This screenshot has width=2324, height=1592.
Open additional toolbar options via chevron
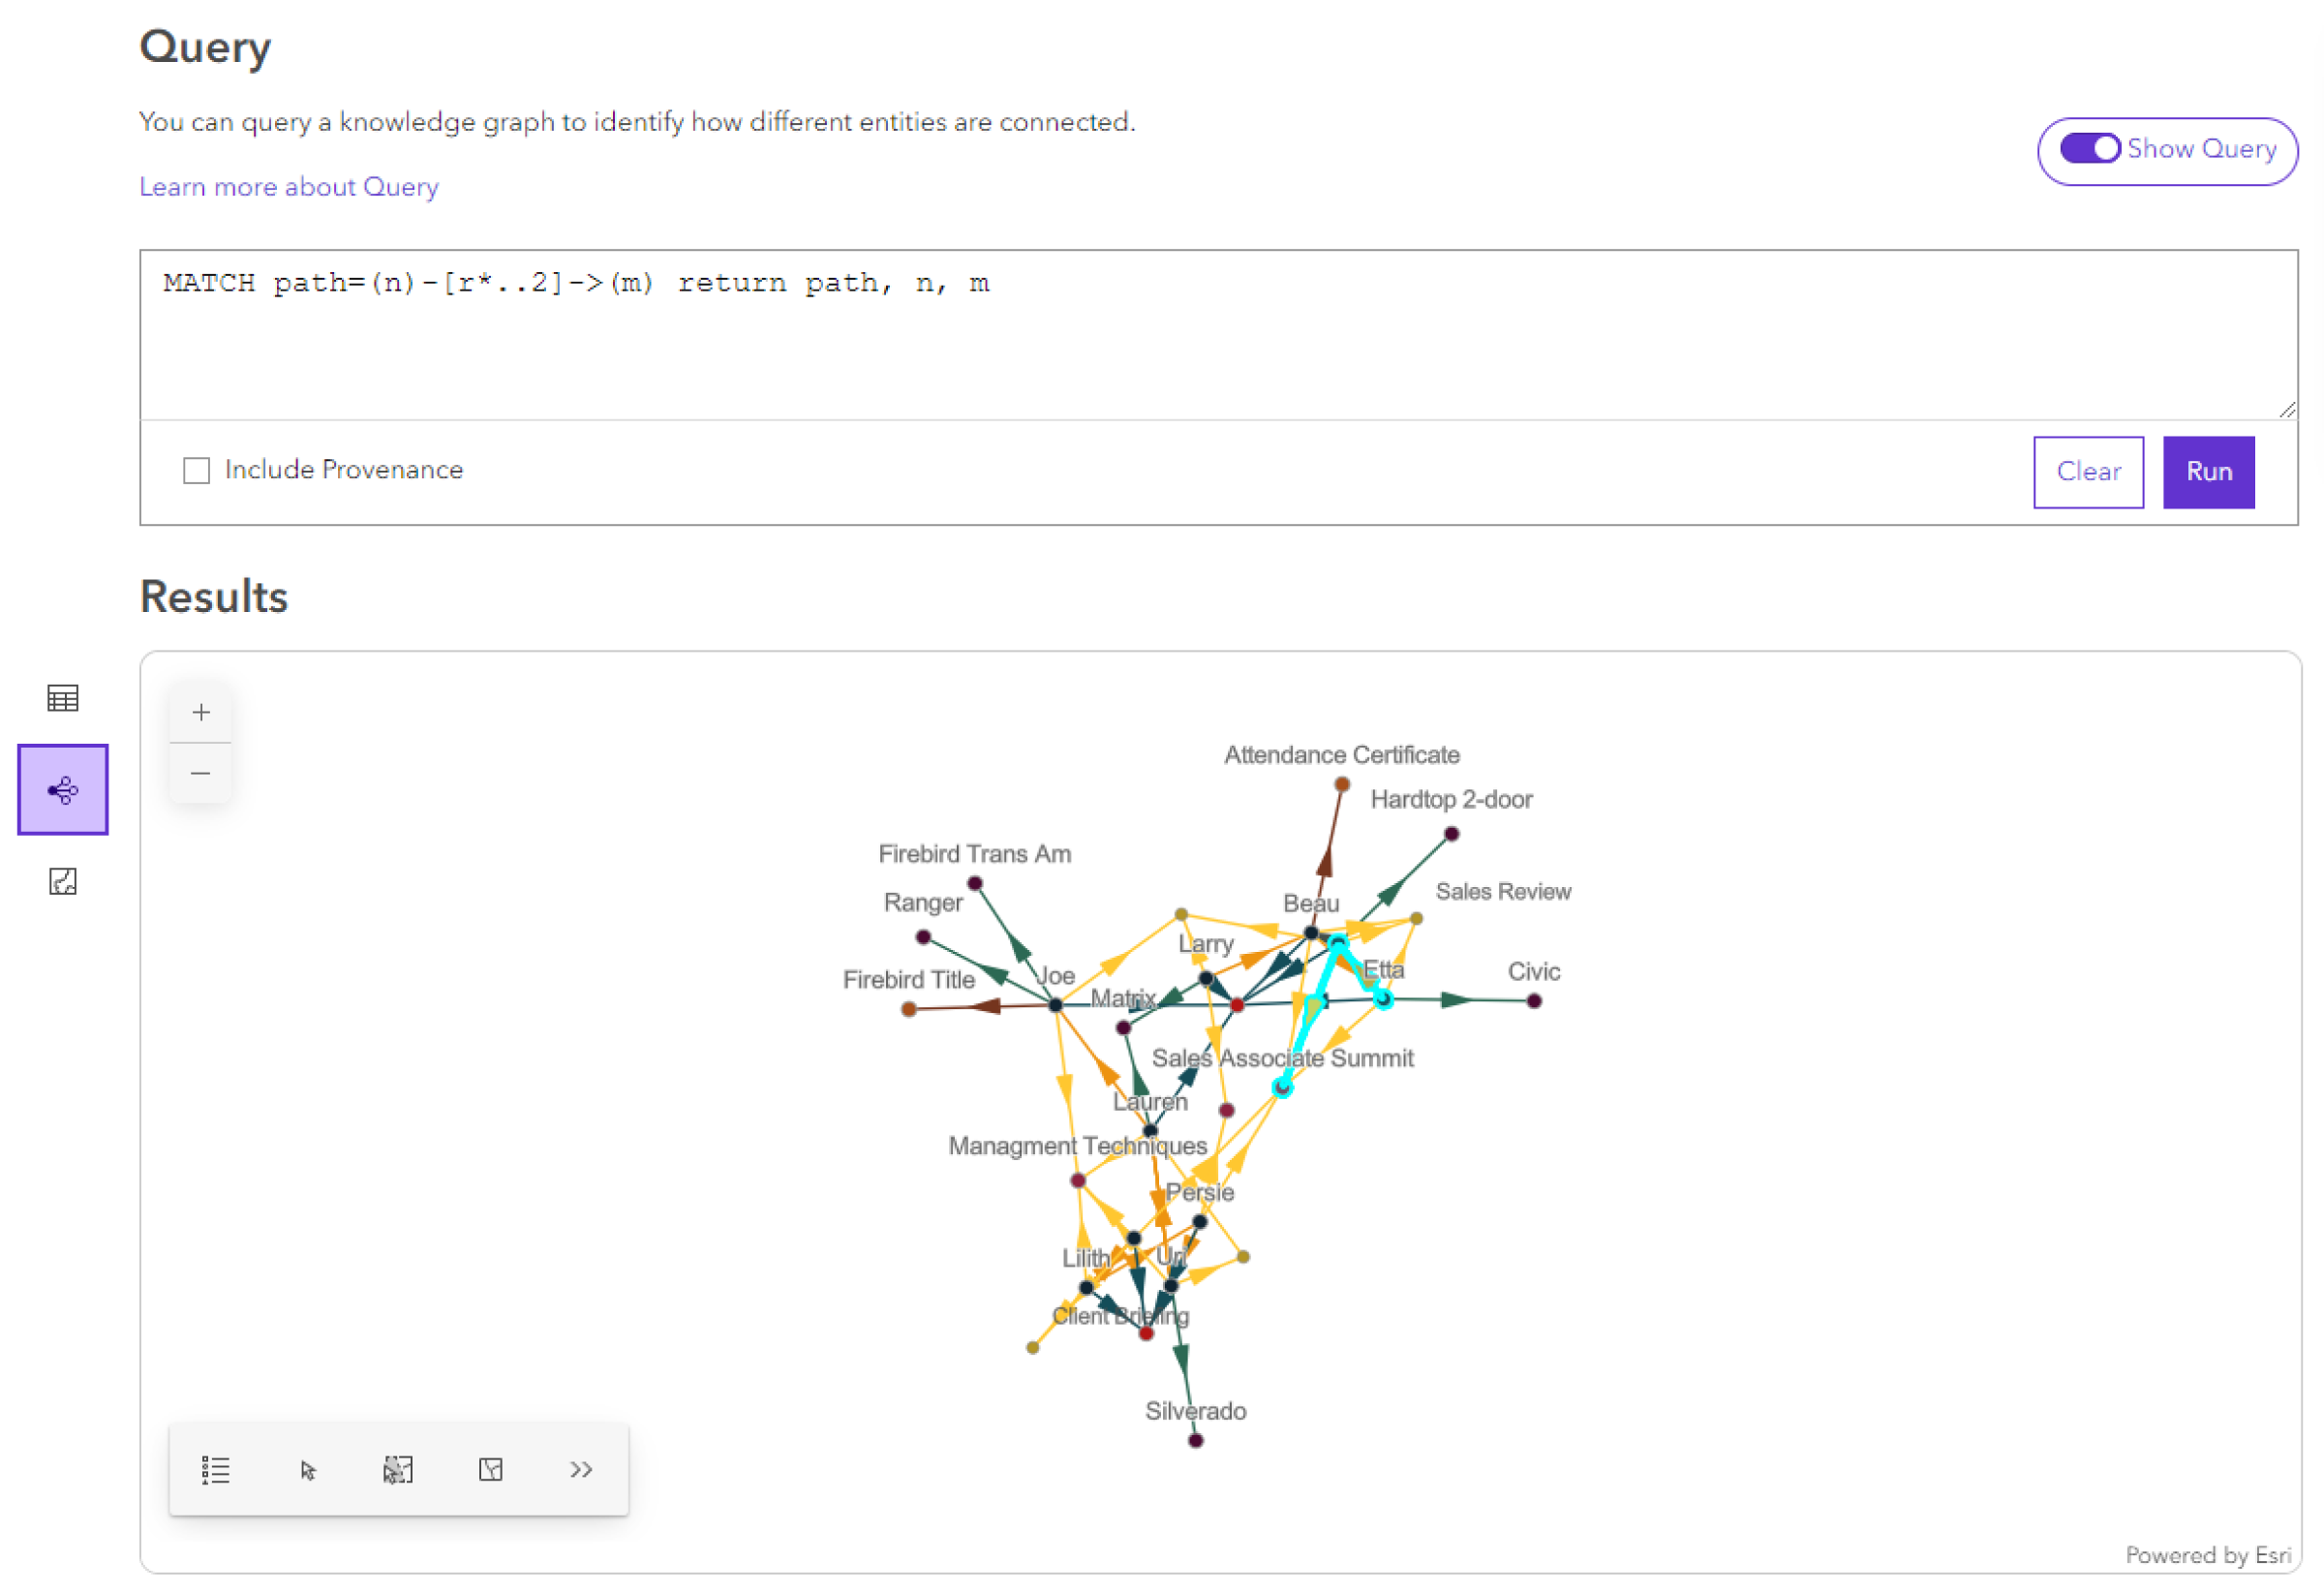pyautogui.click(x=585, y=1470)
